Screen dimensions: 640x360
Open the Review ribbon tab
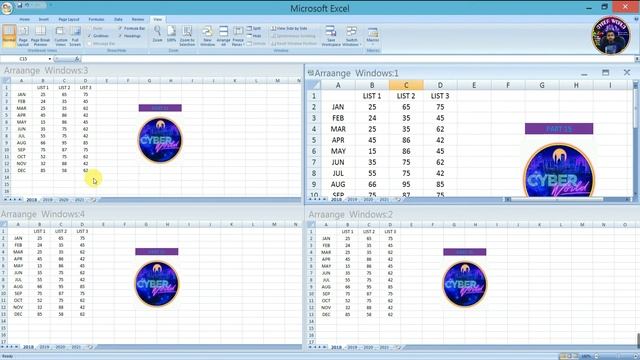click(x=138, y=19)
